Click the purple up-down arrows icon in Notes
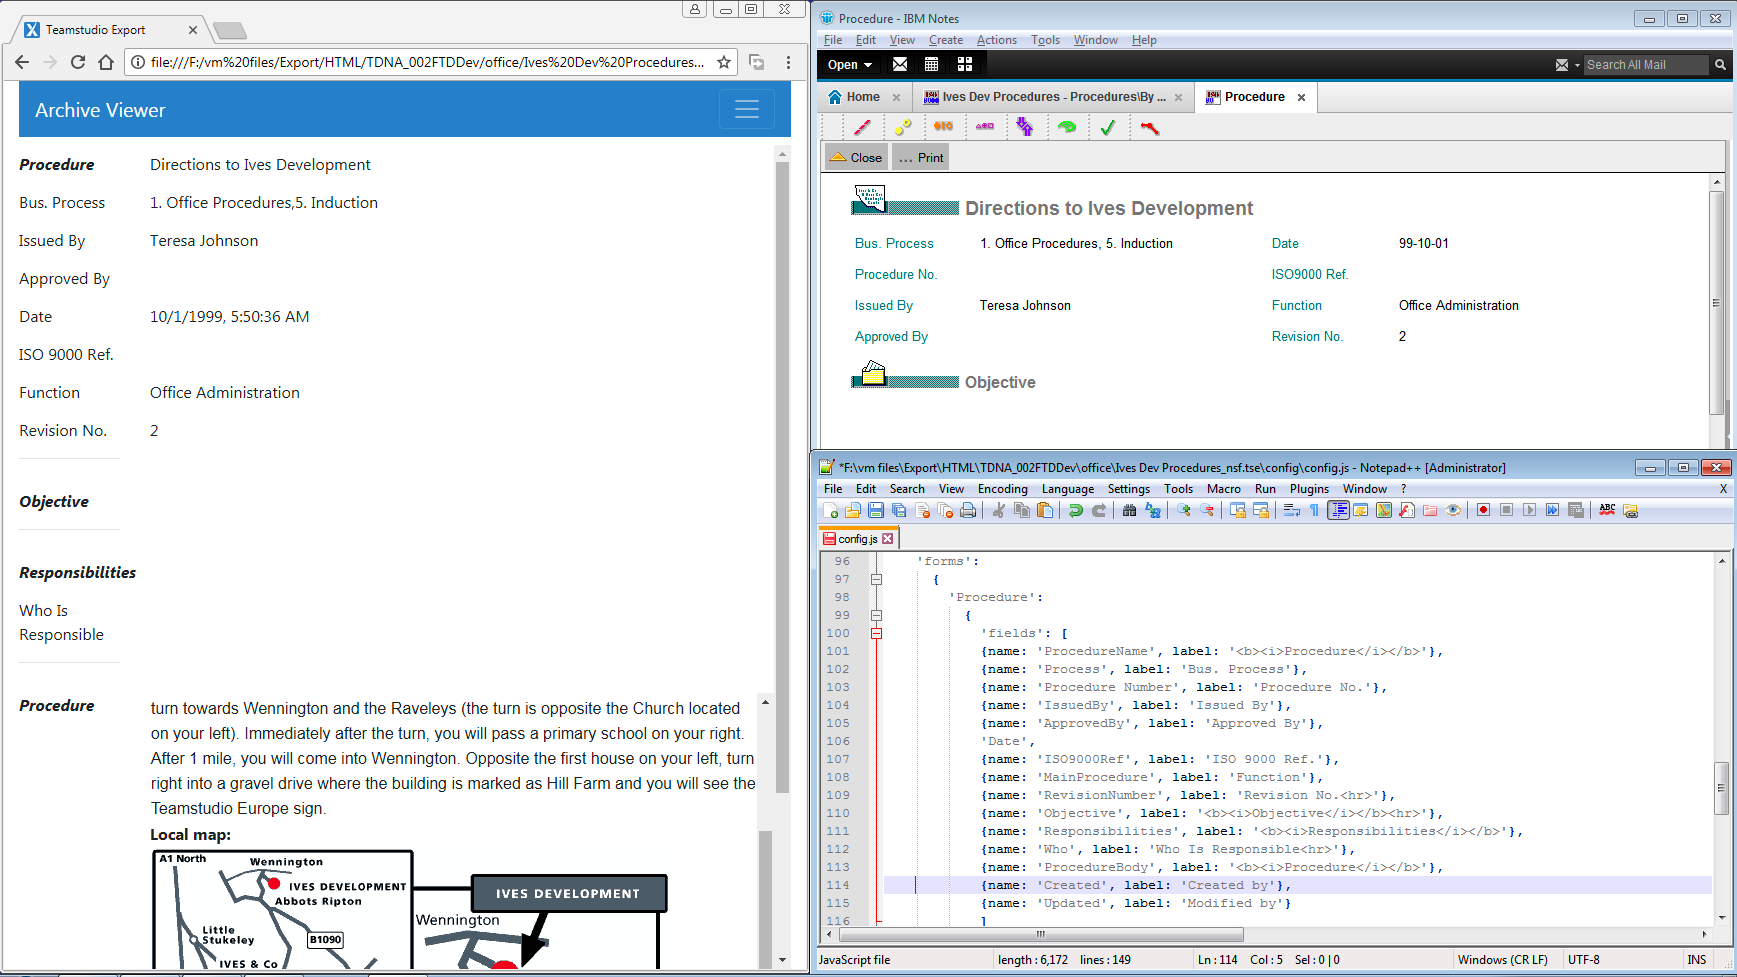Screen dimensions: 1737x977 [x=1025, y=127]
